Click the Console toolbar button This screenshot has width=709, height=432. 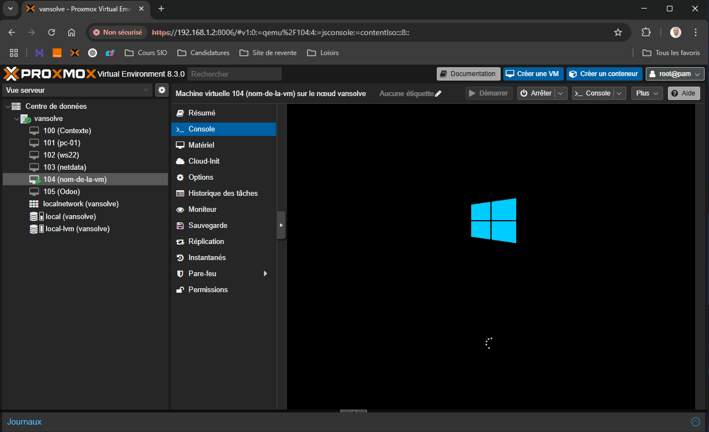593,93
